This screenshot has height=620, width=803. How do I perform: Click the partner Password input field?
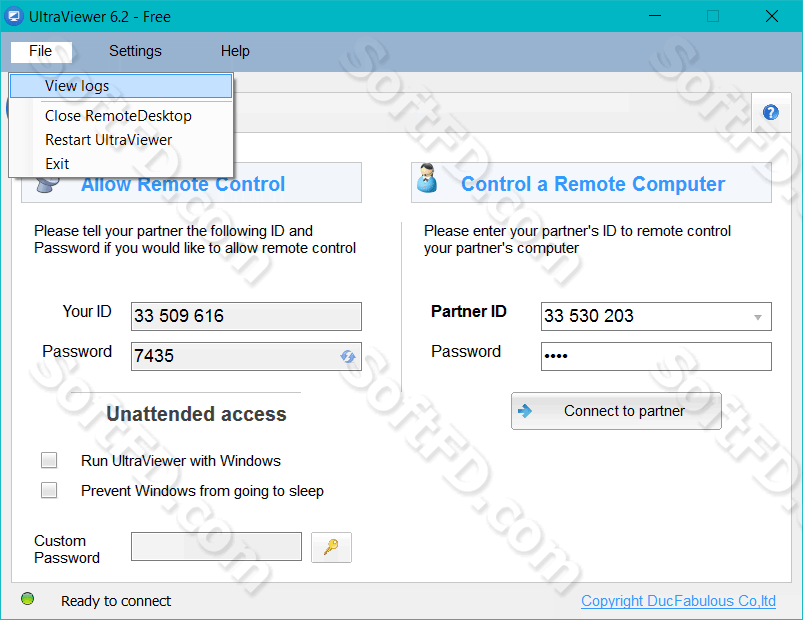click(x=656, y=356)
